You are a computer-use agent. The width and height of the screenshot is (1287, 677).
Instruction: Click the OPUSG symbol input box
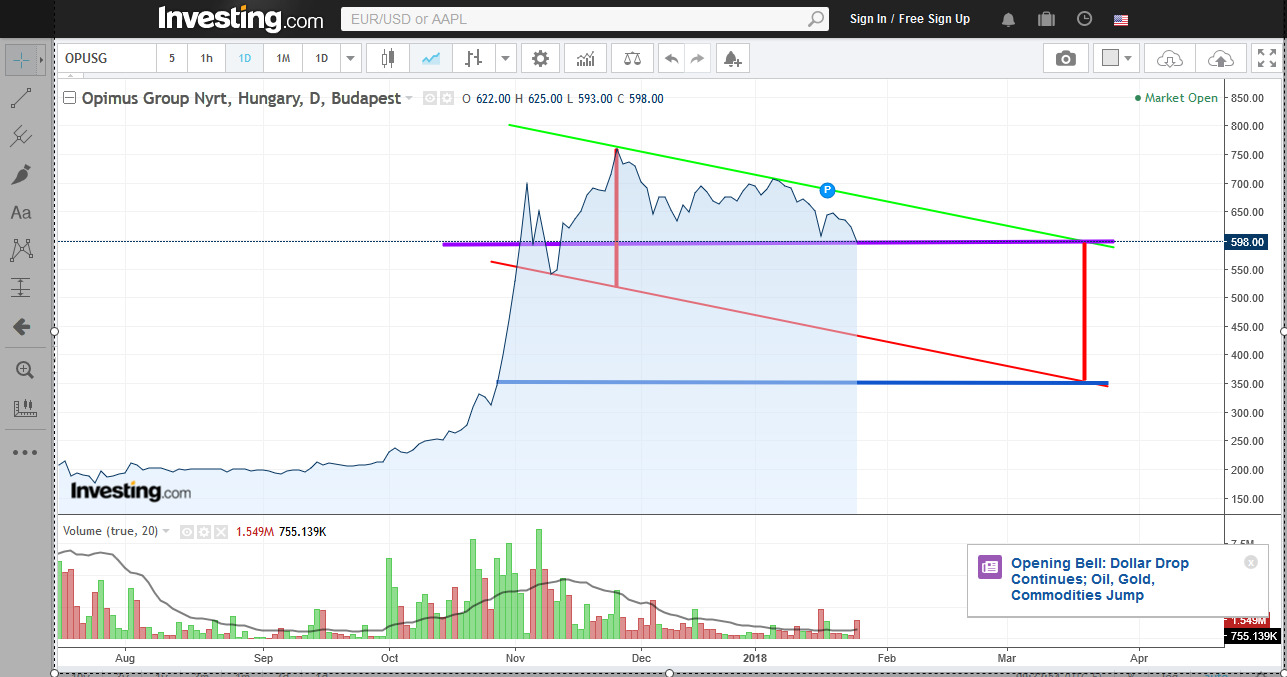click(106, 59)
